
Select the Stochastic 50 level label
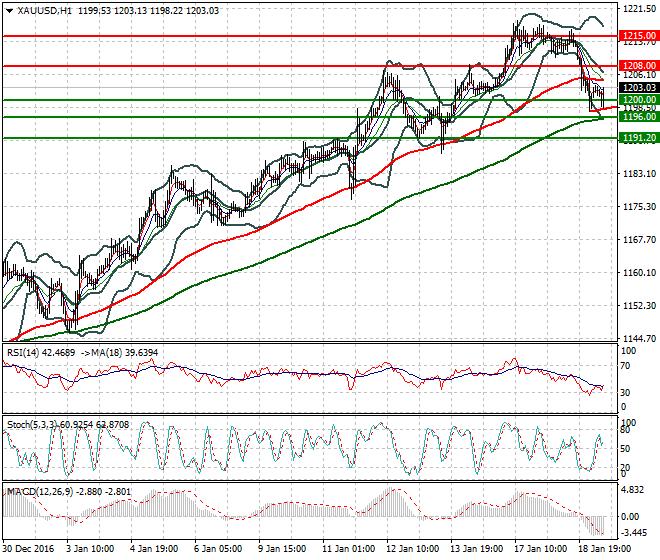point(625,448)
